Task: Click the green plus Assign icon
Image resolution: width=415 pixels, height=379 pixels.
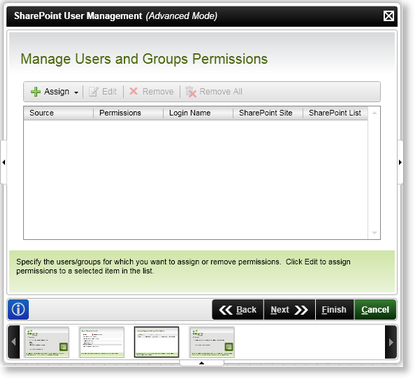Action: [x=36, y=92]
